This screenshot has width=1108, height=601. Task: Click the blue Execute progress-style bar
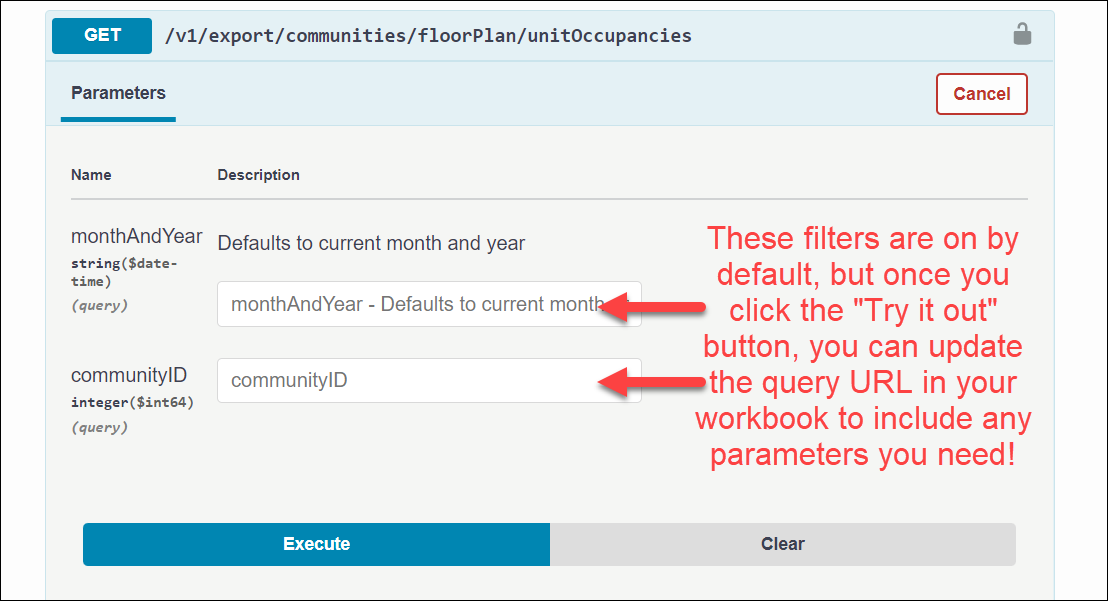(x=316, y=544)
